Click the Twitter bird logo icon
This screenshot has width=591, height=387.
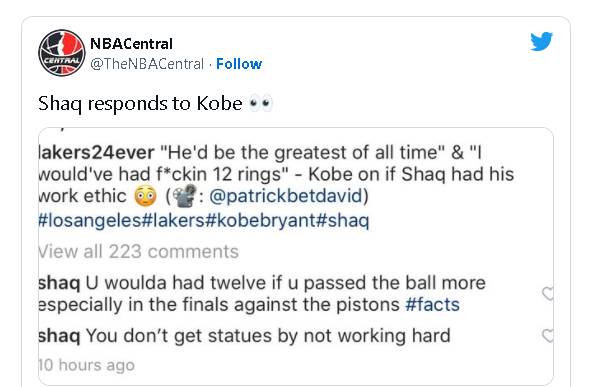[541, 41]
